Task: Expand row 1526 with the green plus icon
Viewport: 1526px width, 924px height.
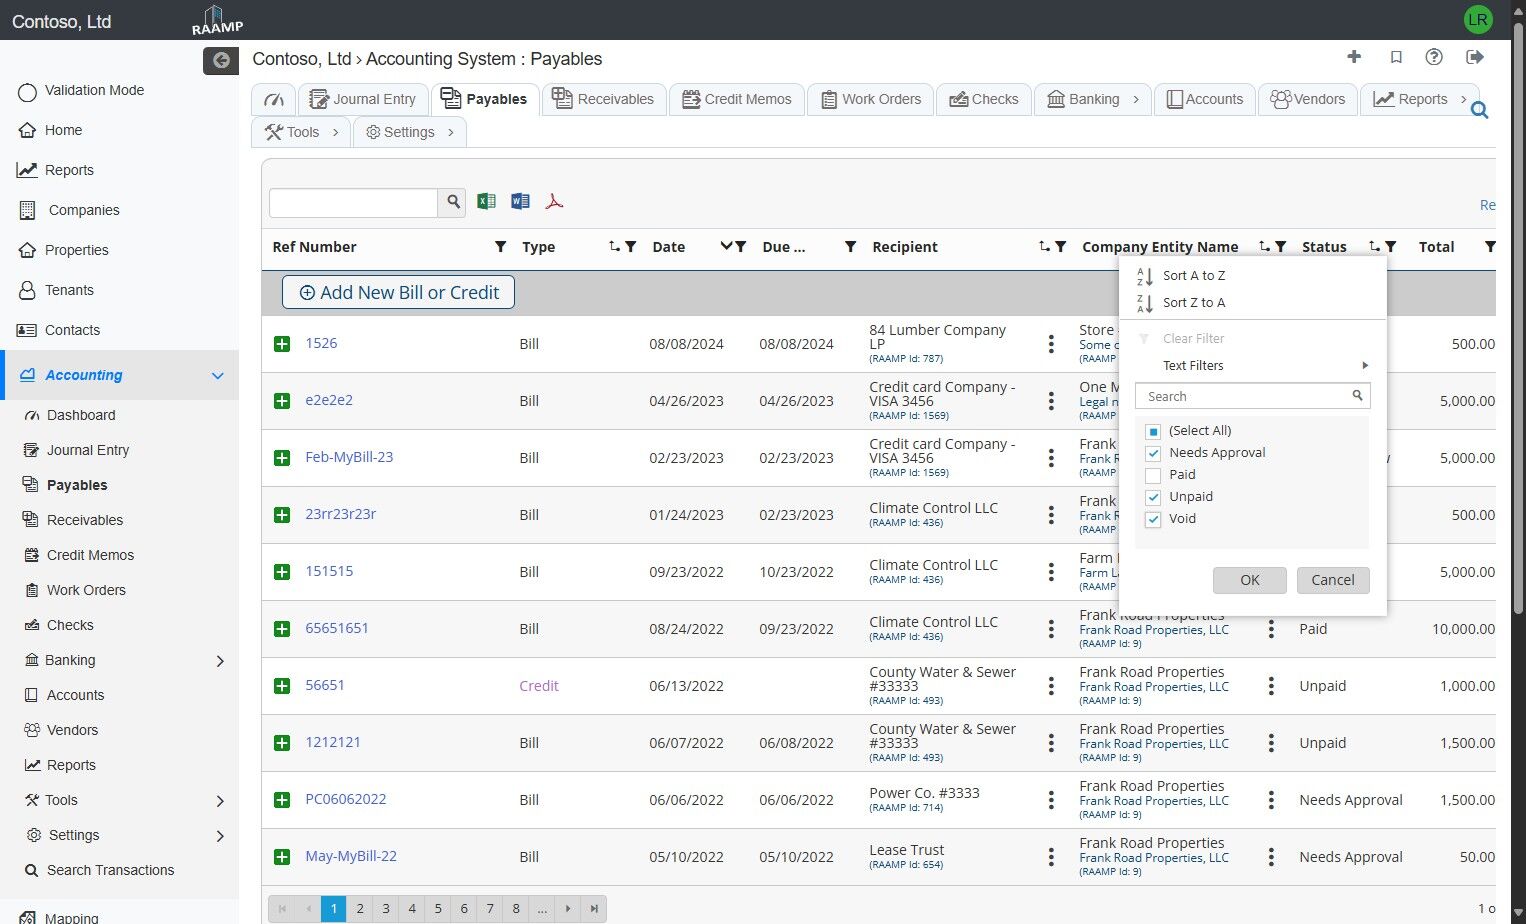Action: pyautogui.click(x=282, y=344)
